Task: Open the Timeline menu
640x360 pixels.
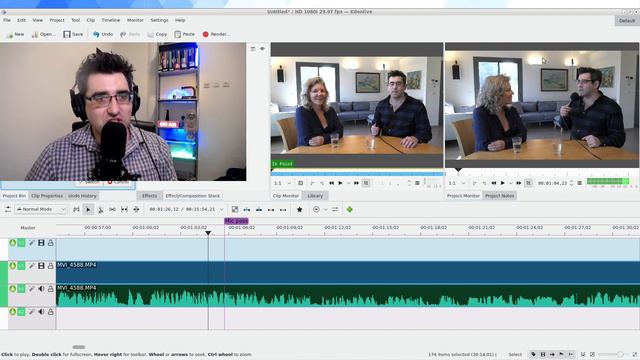Action: [x=111, y=20]
